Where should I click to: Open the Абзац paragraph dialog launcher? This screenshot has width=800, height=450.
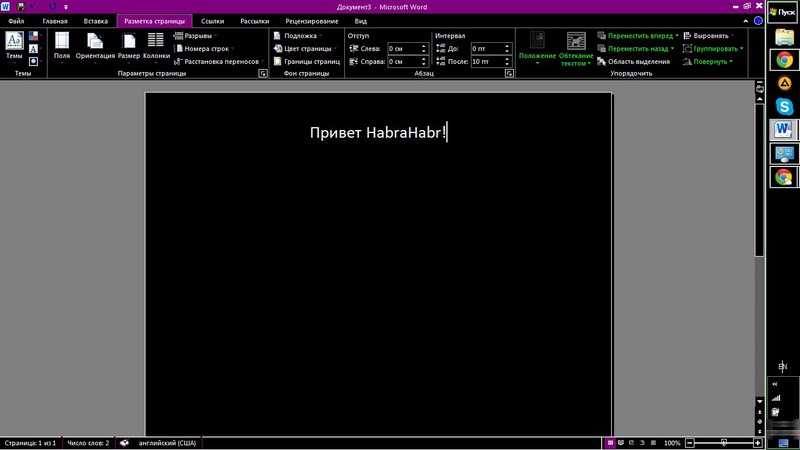click(509, 73)
